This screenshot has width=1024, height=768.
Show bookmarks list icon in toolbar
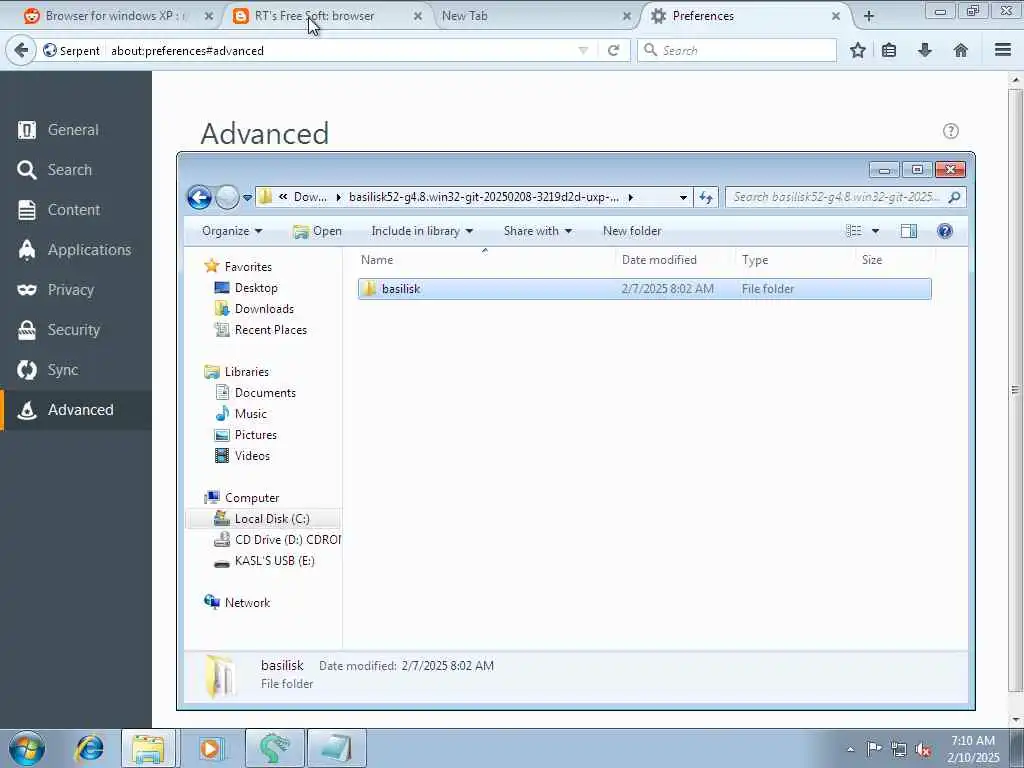(889, 50)
